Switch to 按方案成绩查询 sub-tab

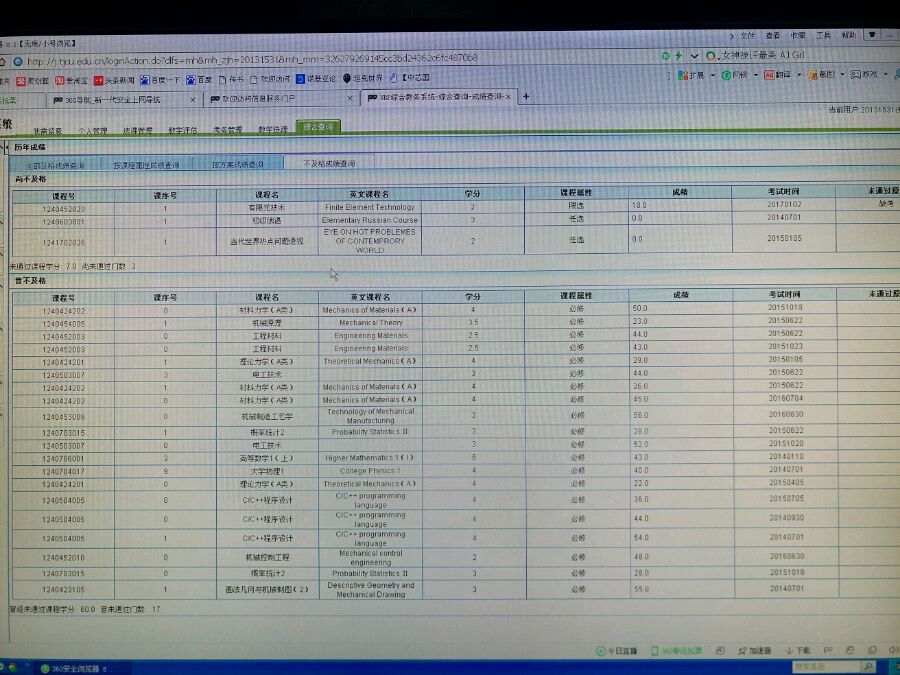pyautogui.click(x=237, y=164)
